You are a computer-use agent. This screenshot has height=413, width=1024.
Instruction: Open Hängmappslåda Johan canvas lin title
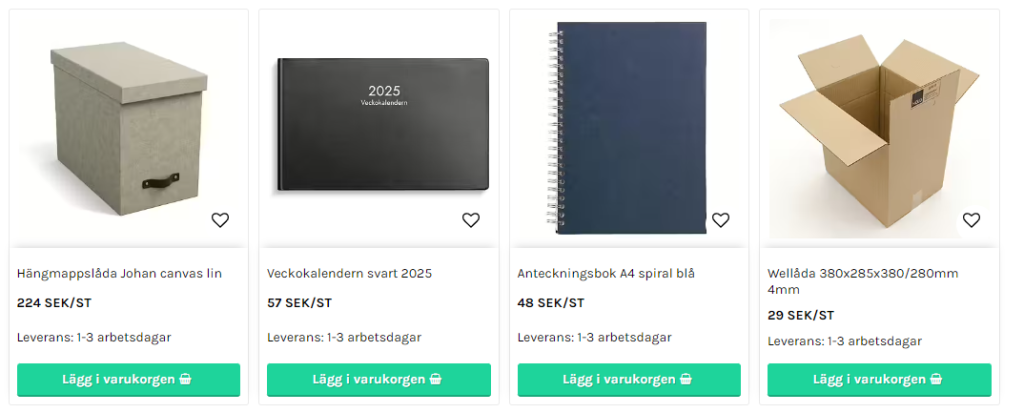(x=120, y=274)
